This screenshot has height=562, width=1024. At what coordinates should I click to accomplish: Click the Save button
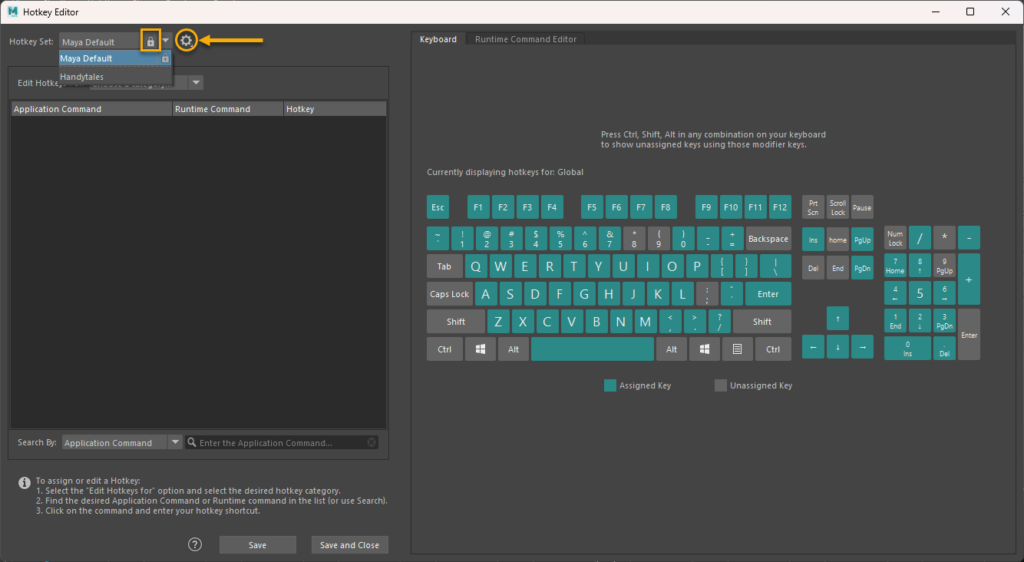click(x=257, y=545)
